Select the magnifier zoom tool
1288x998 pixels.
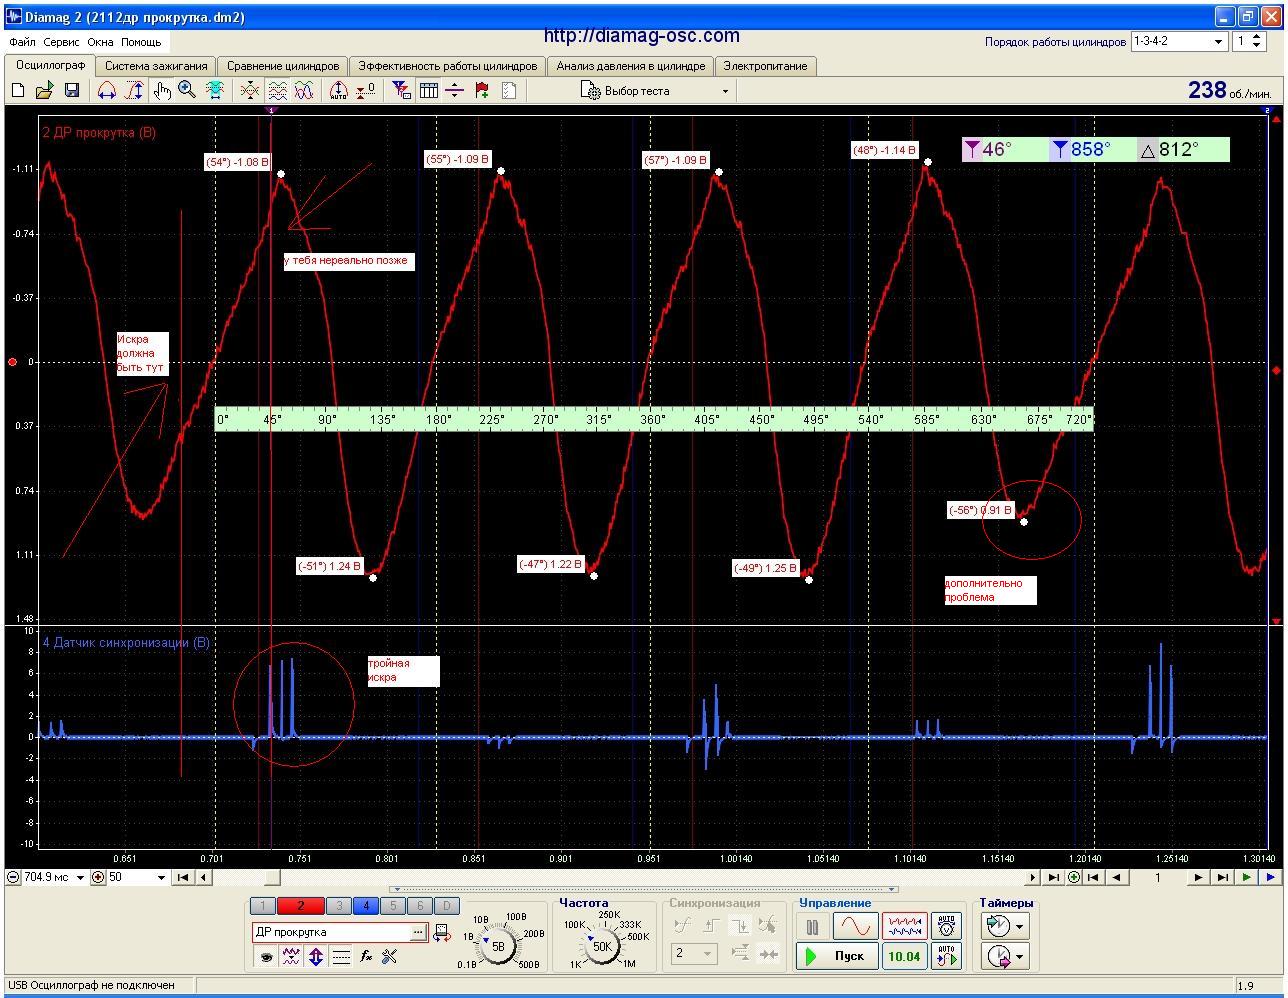click(x=187, y=91)
